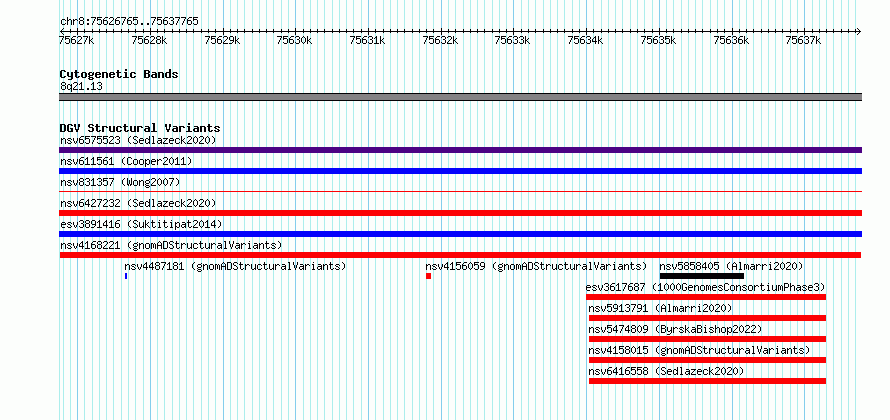Select the dark purple nsv6575523 variant bar
The image size is (890, 420).
click(460, 150)
